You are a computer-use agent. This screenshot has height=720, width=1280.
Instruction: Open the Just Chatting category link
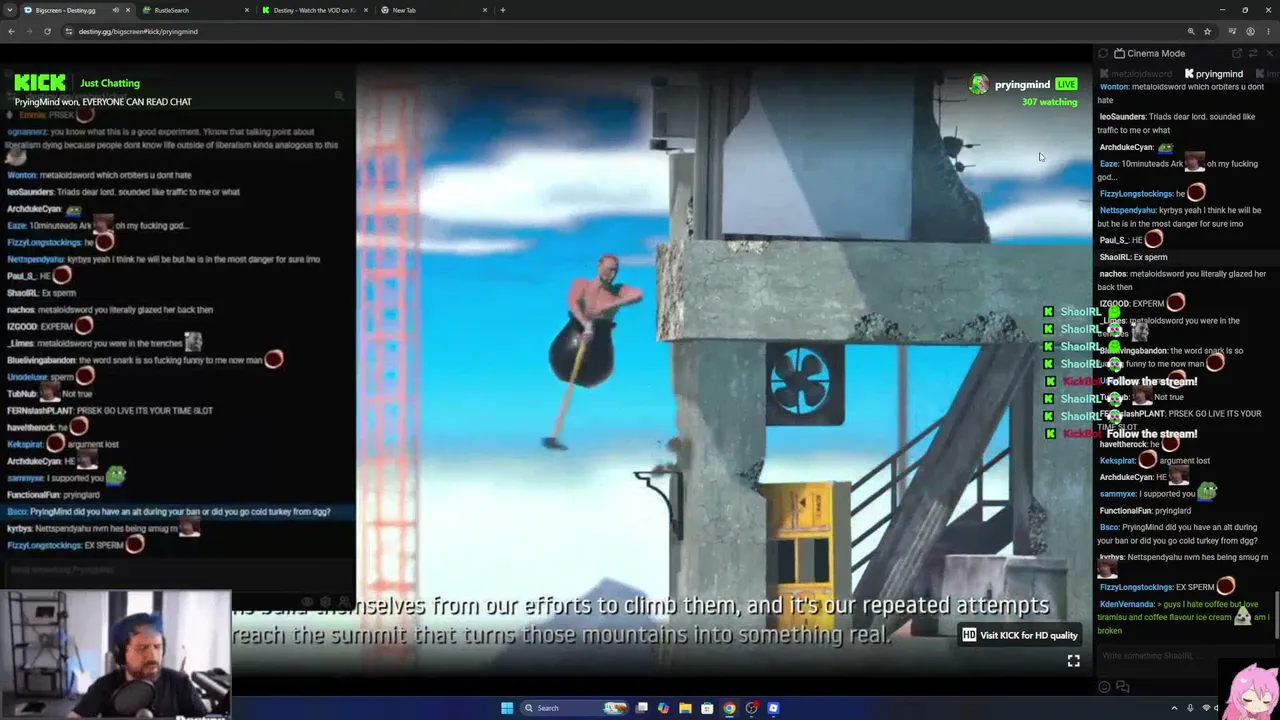[110, 83]
